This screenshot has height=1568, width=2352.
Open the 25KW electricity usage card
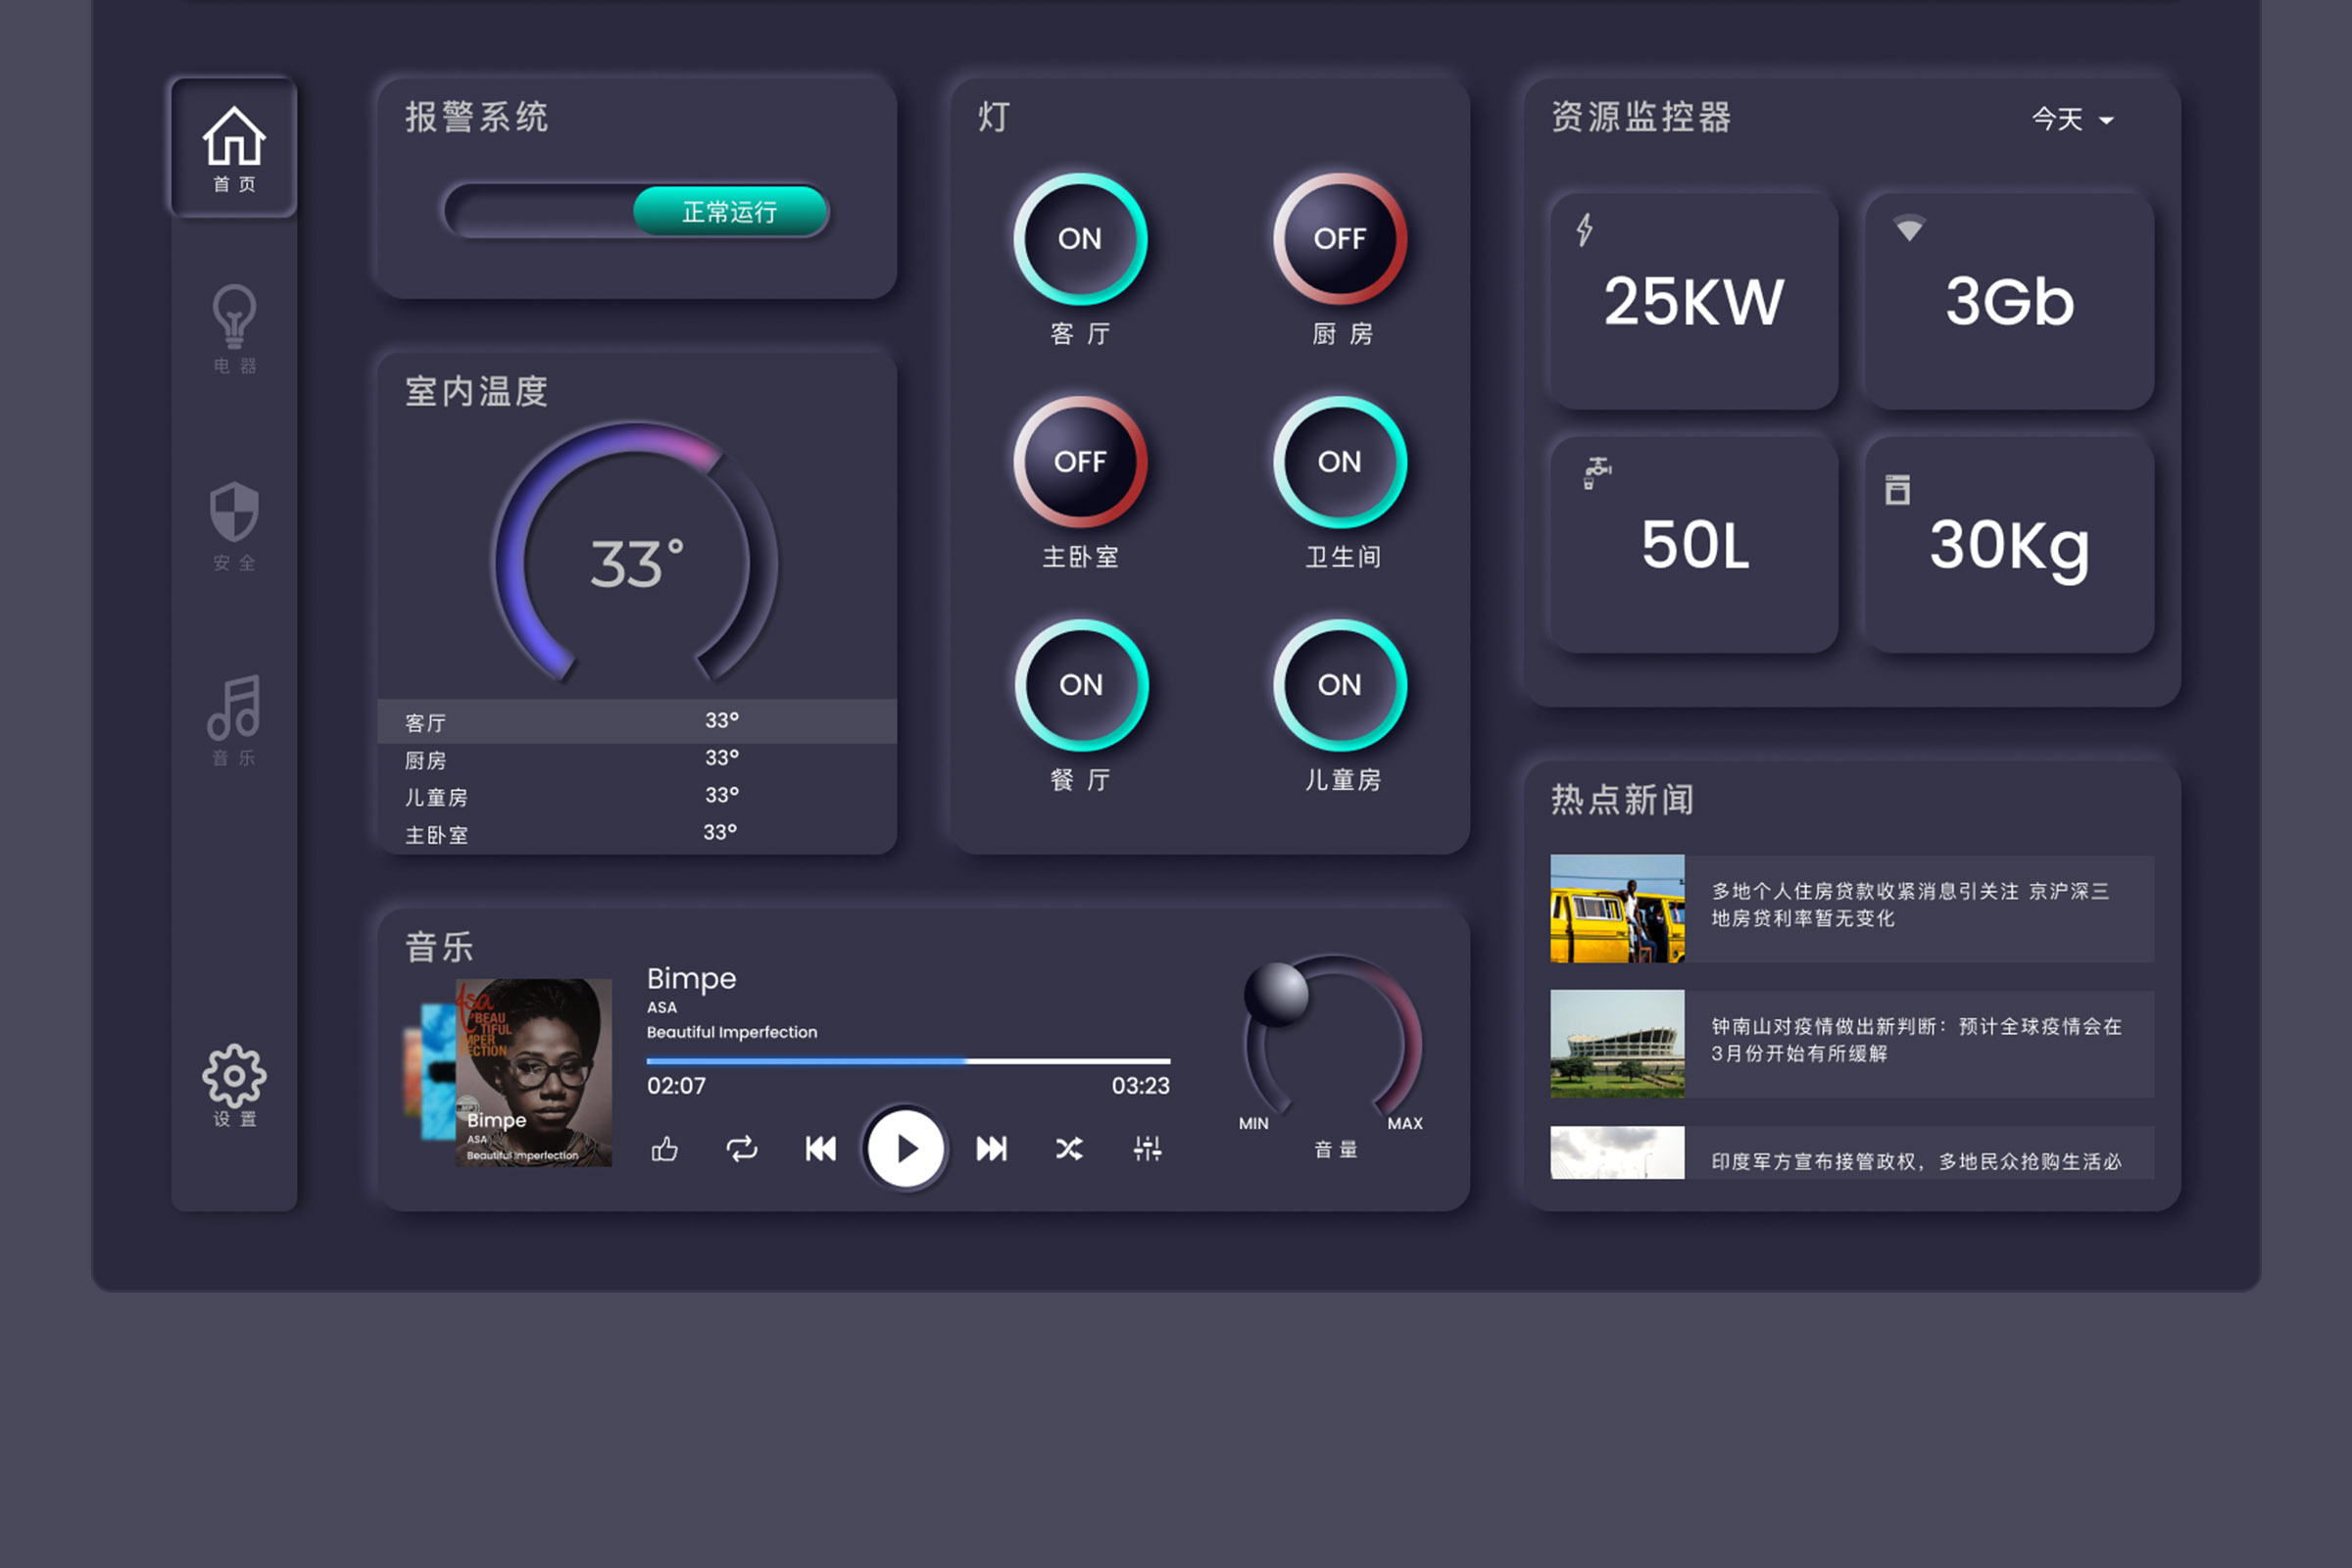click(x=1693, y=301)
